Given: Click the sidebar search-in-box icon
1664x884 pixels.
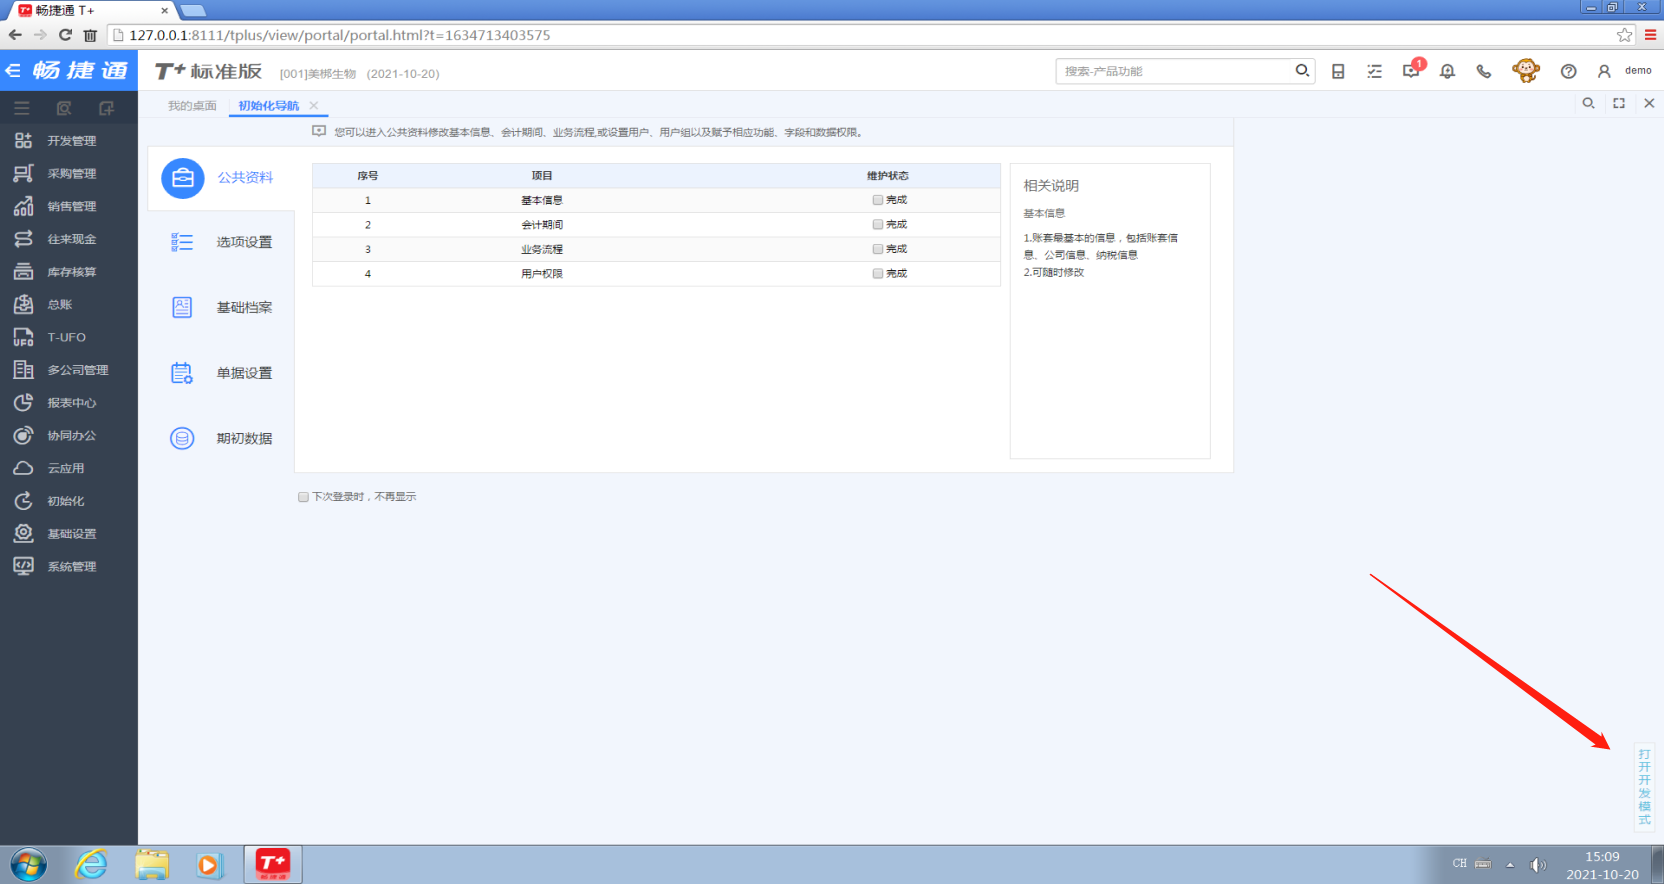Looking at the screenshot, I should pyautogui.click(x=64, y=108).
